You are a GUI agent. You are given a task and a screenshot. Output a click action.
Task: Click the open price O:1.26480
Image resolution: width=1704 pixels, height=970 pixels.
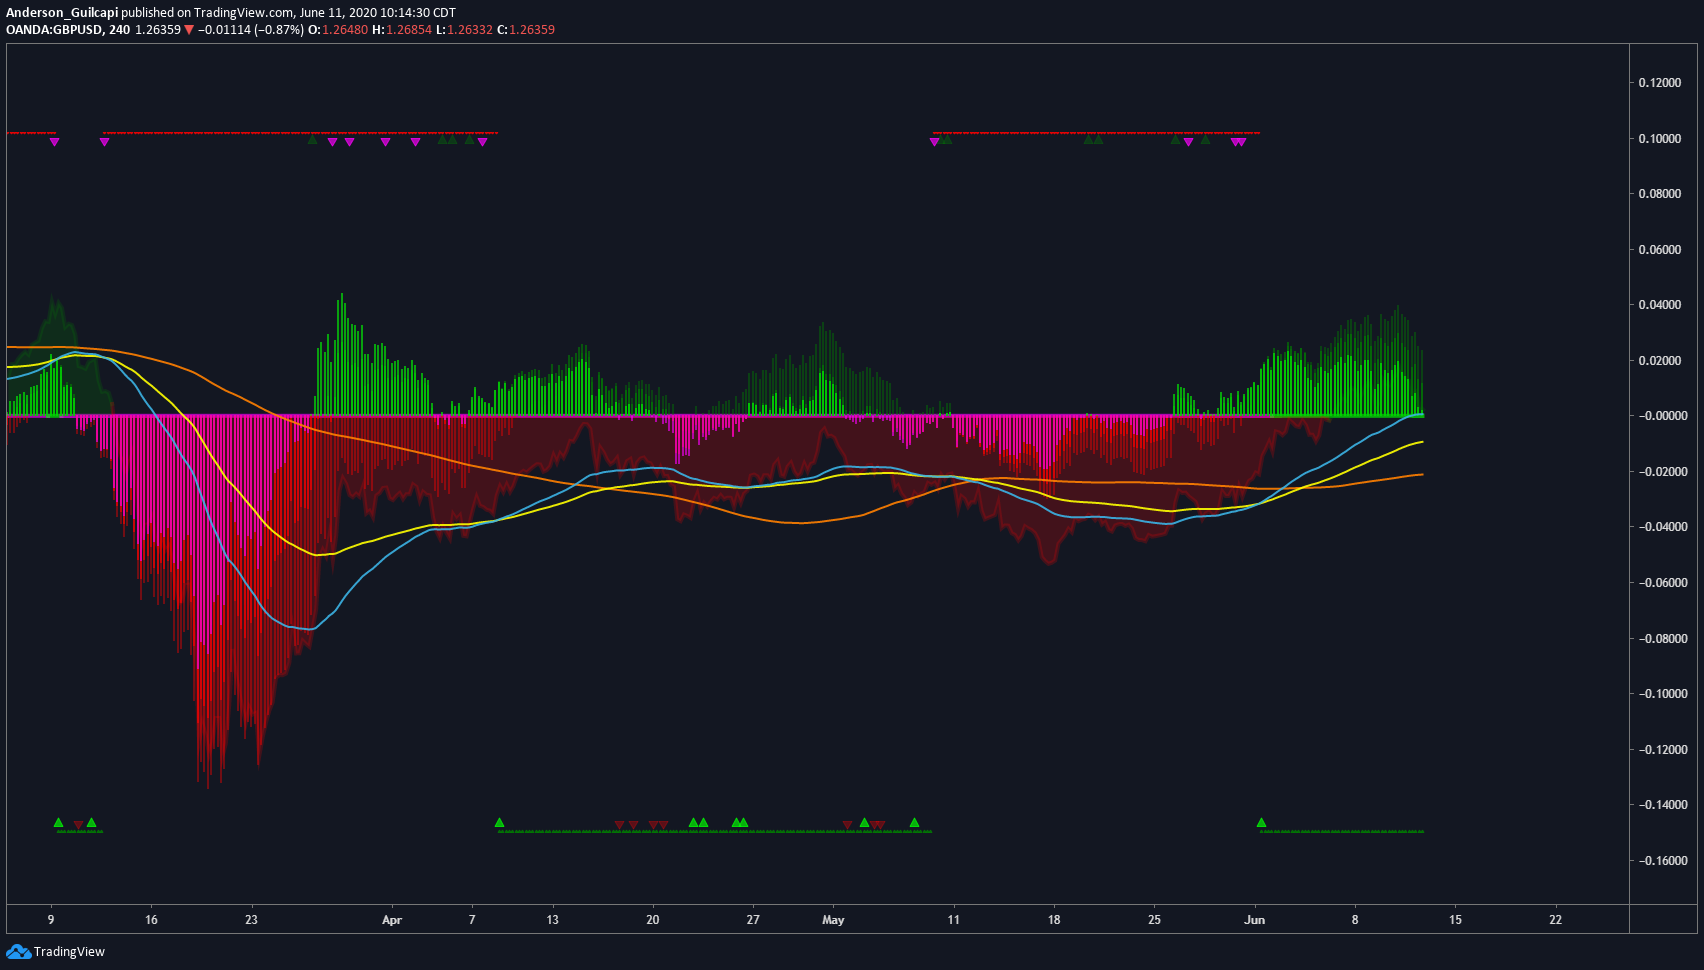click(x=338, y=30)
